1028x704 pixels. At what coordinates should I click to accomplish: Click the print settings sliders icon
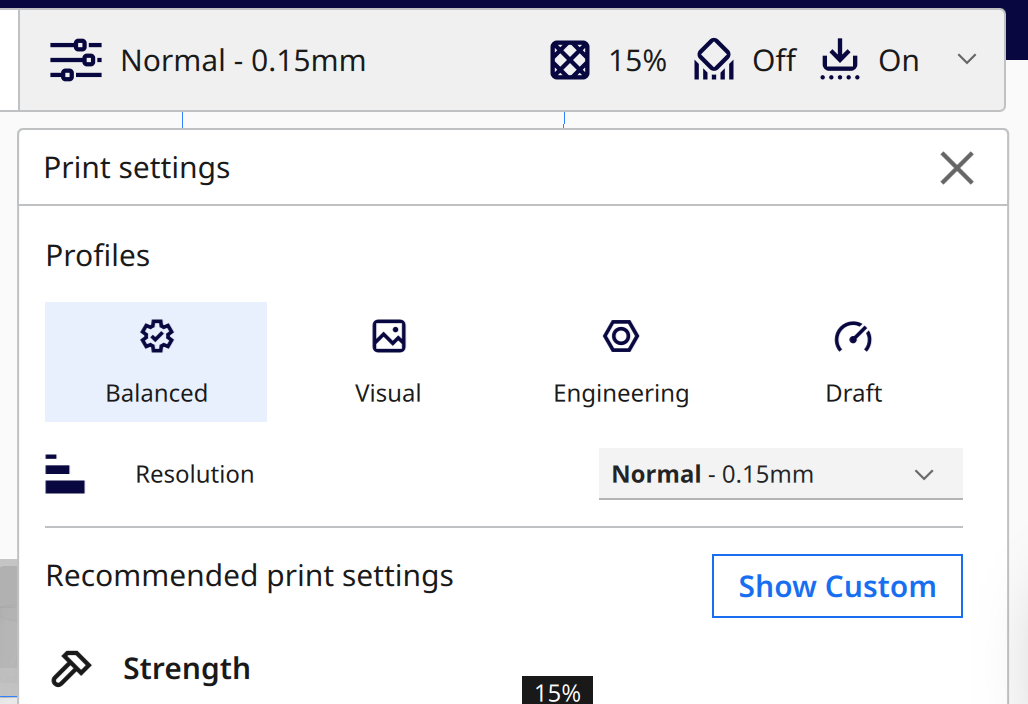76,61
